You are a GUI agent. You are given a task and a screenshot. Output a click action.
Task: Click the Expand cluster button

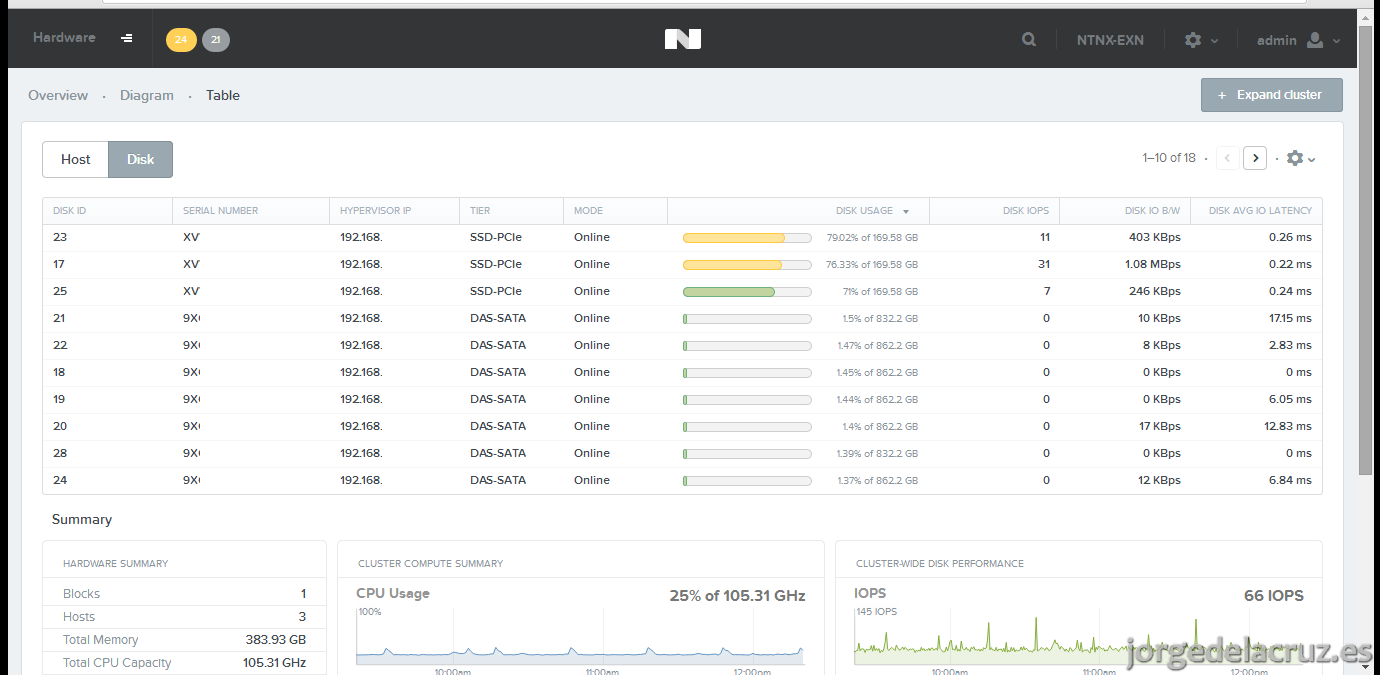(1272, 95)
